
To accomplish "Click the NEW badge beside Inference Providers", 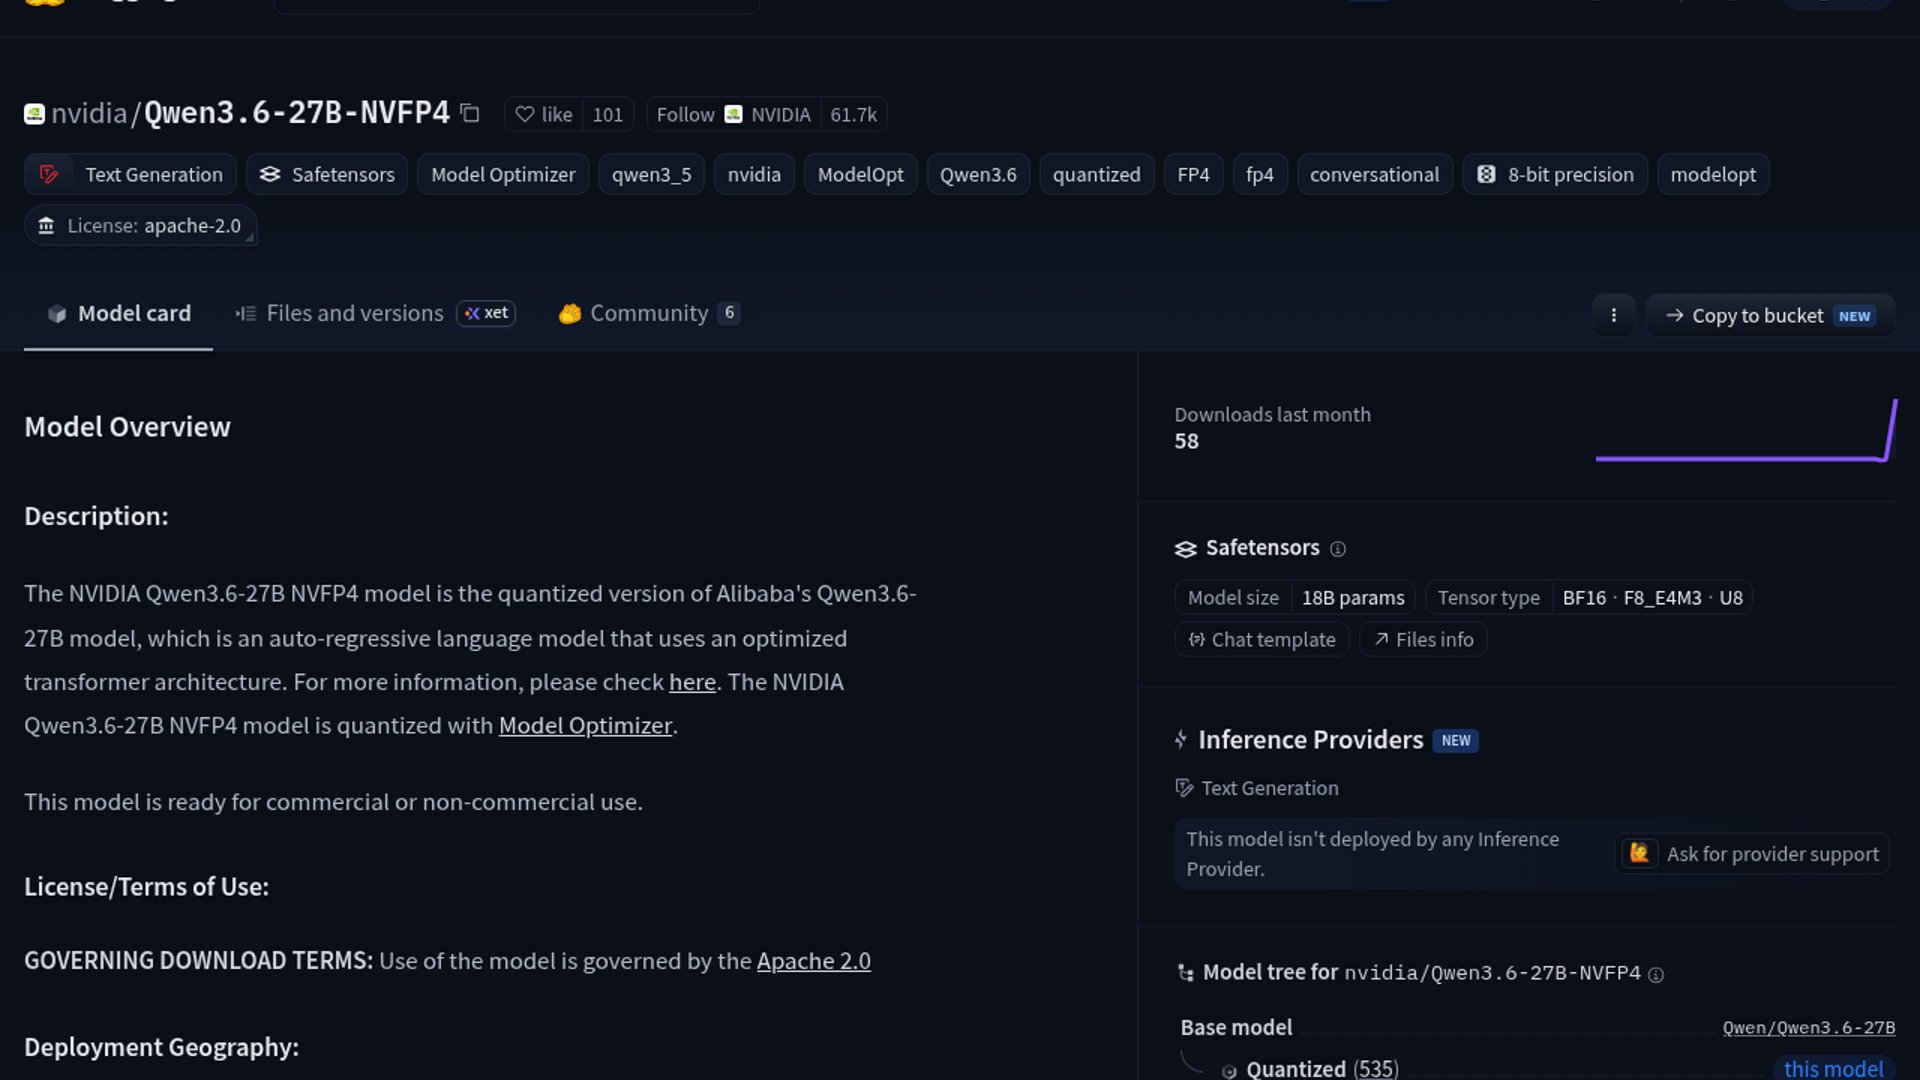I will point(1455,741).
